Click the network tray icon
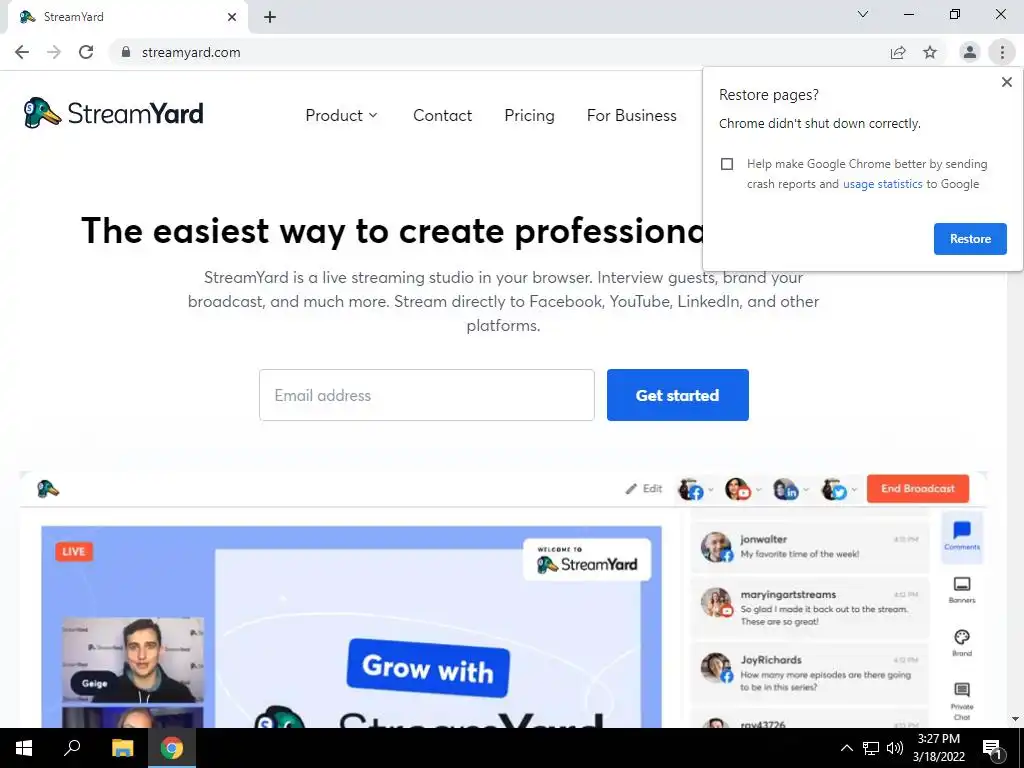Viewport: 1024px width, 768px height. (871, 748)
